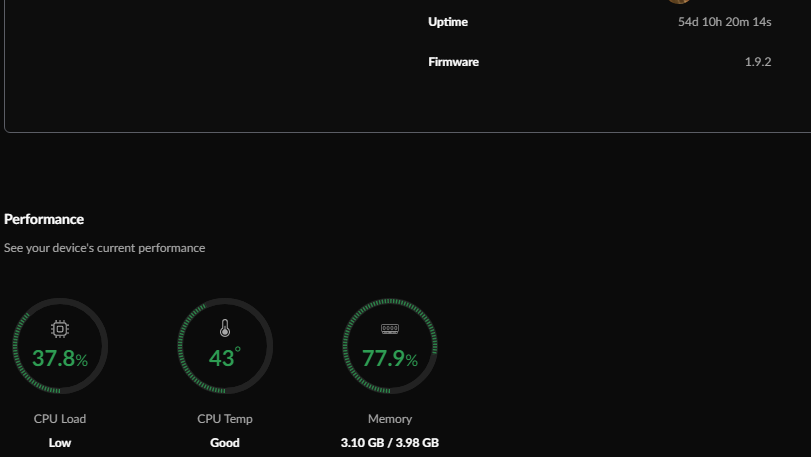Screen dimensions: 811x457
Task: Click the firmware version 1.9.2
Action: (x=758, y=62)
